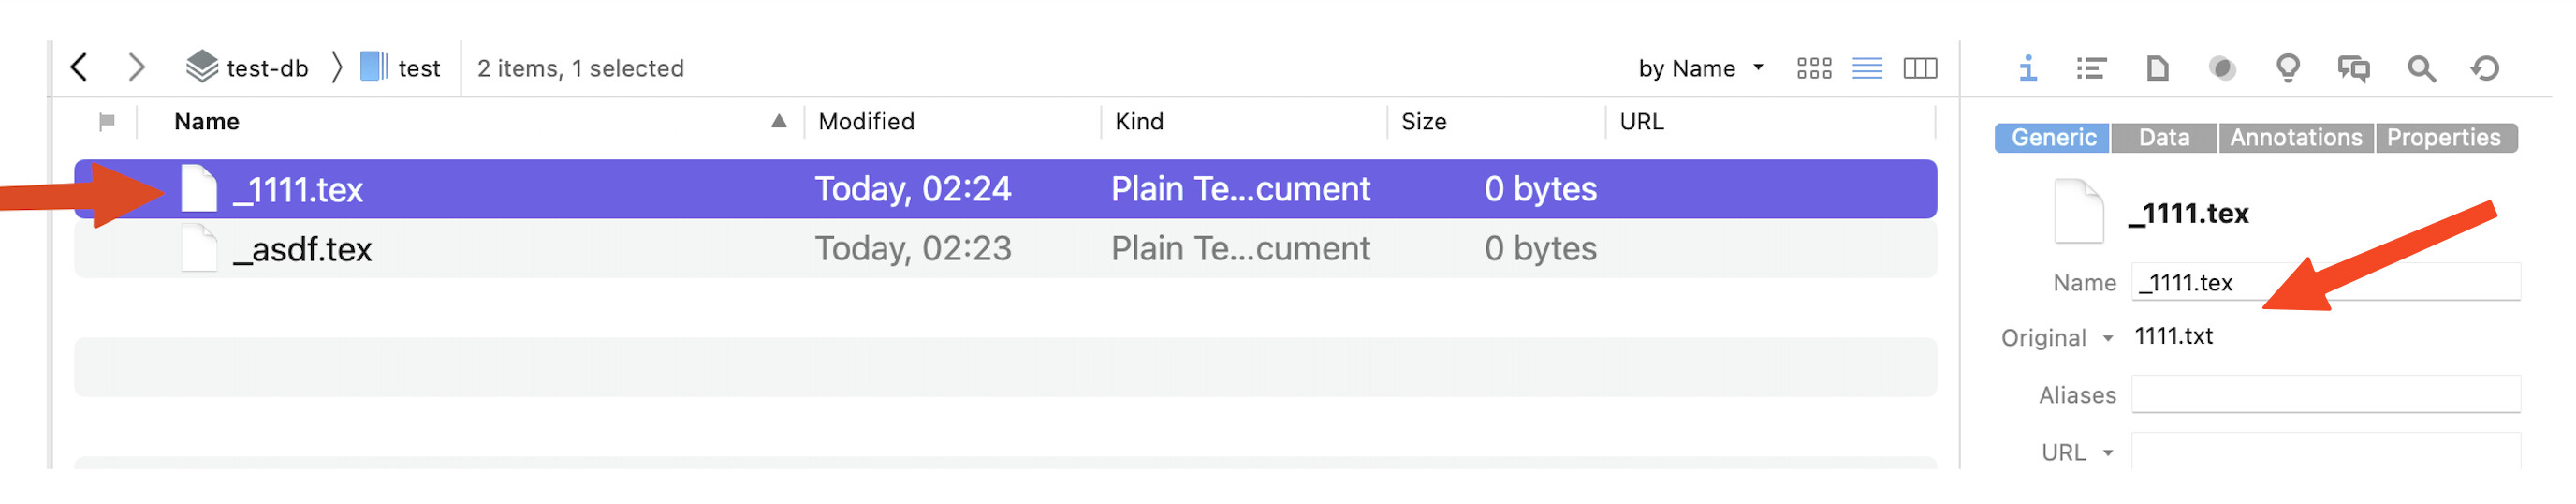Click the test-db breadcrumb
Screen dimensions: 2576x504
[248, 68]
